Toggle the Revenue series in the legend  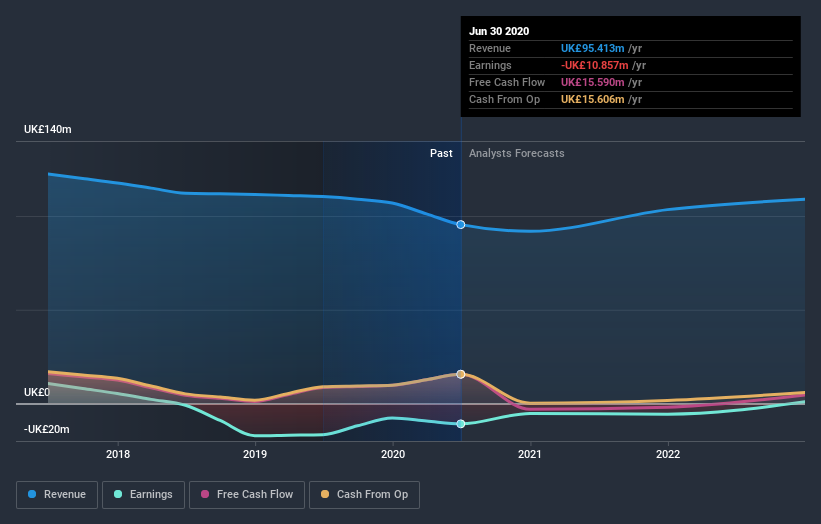point(57,495)
